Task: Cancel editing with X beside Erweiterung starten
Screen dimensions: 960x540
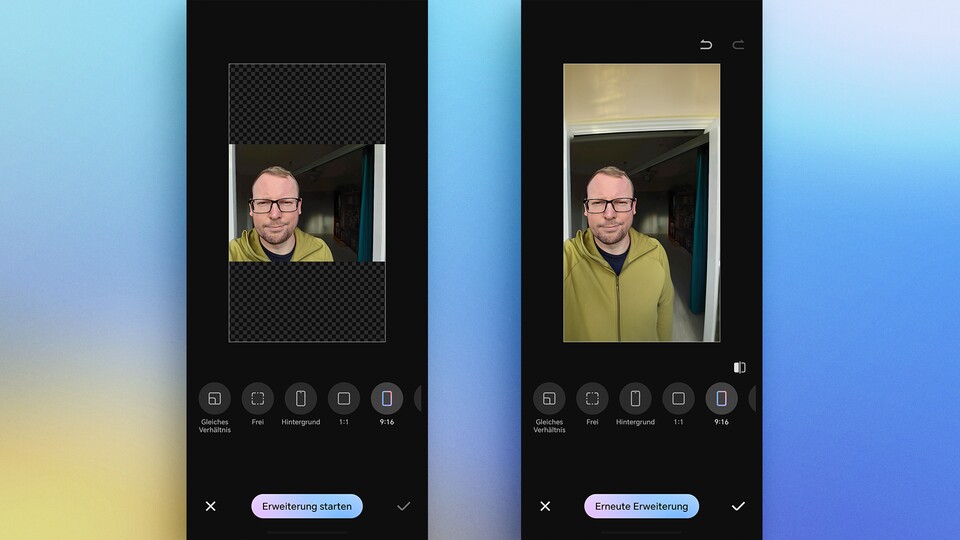Action: (210, 506)
